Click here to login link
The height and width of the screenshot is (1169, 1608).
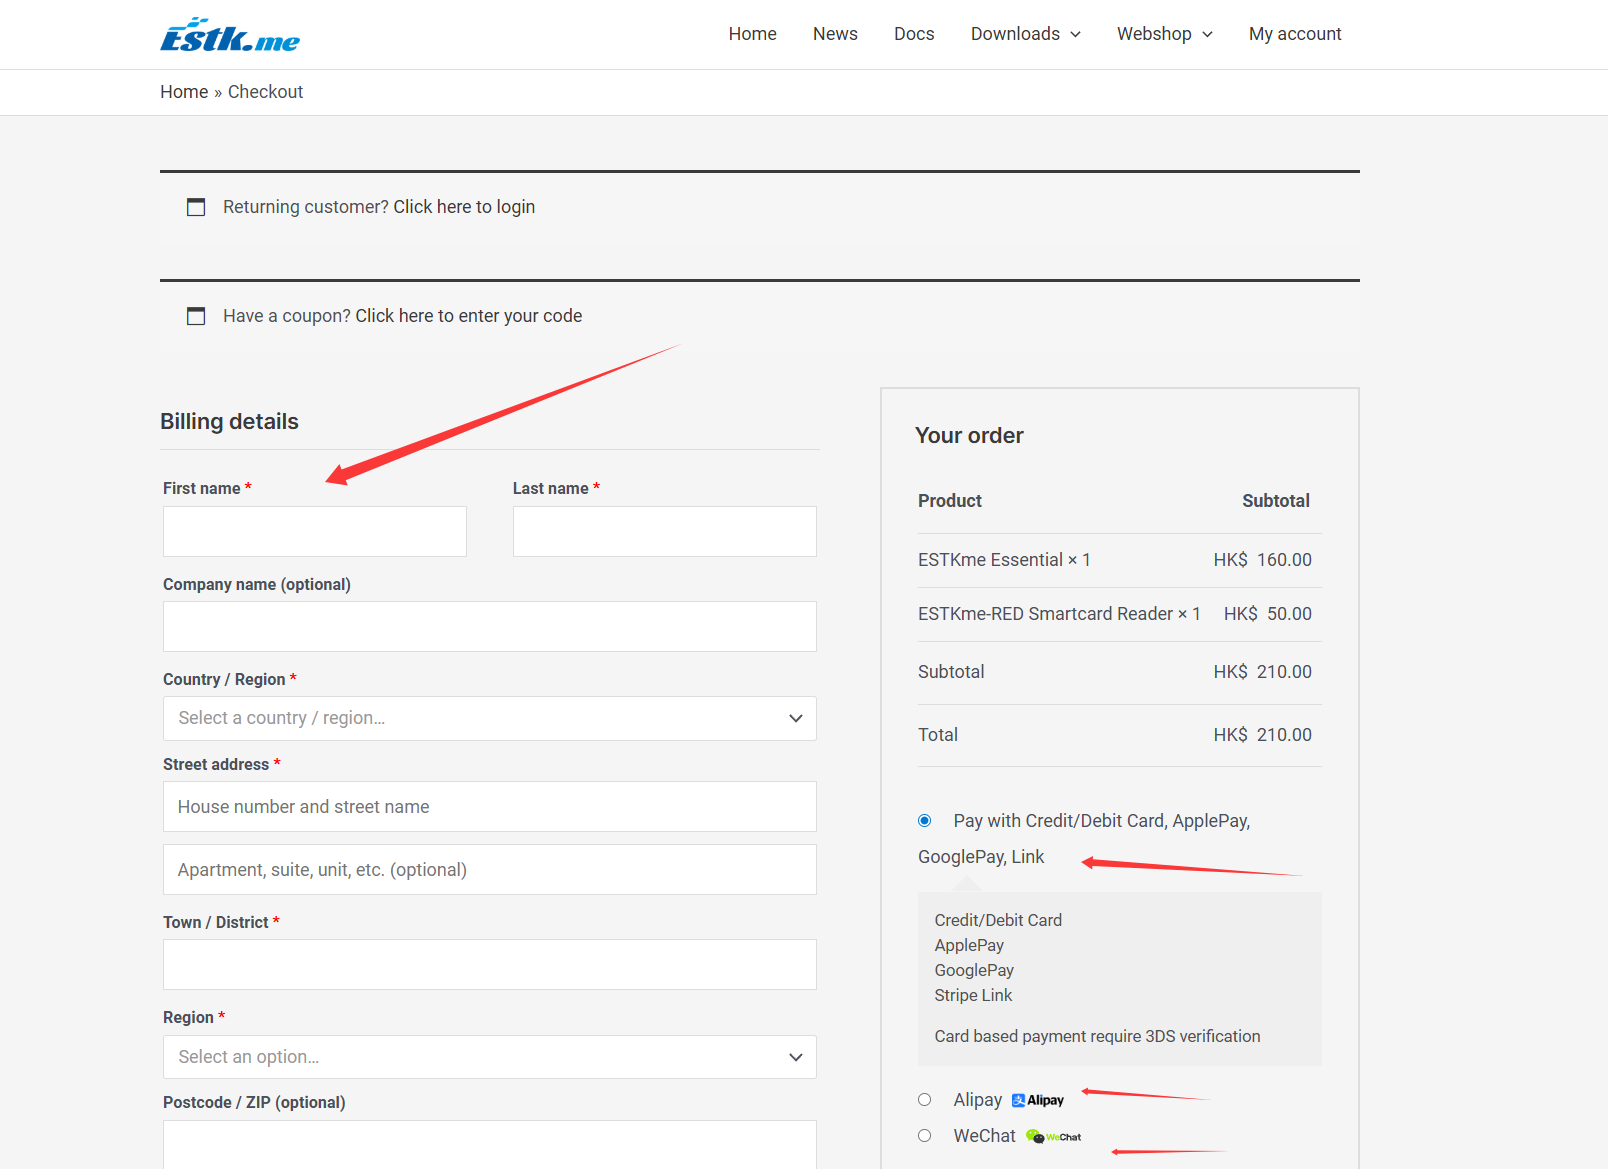click(x=464, y=207)
